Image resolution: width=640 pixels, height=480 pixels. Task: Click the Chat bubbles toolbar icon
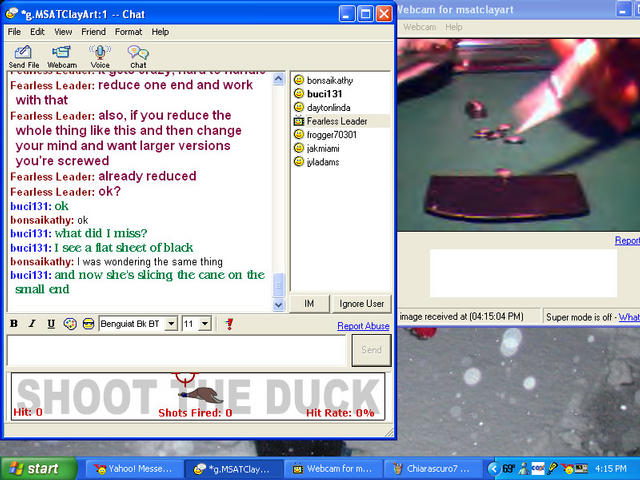pos(138,56)
